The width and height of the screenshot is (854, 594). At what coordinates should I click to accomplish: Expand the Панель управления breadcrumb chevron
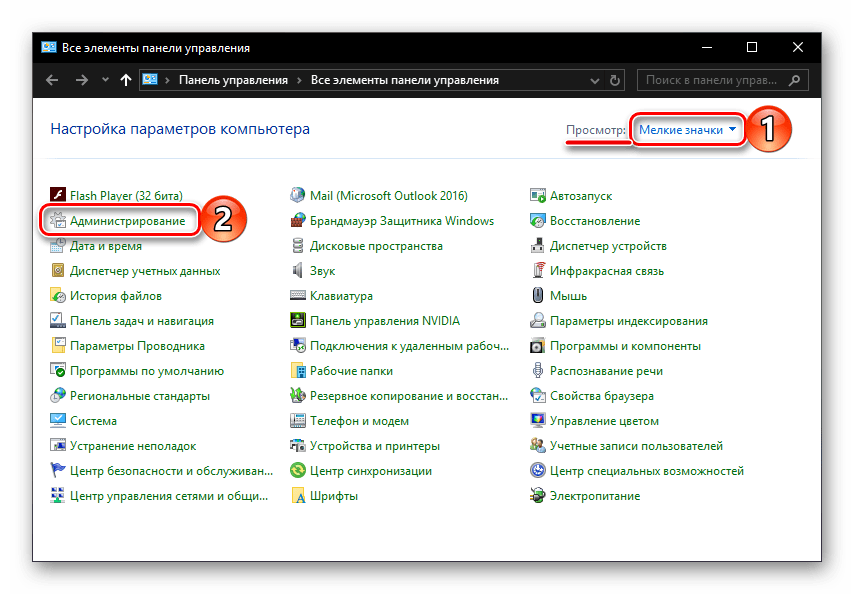298,80
